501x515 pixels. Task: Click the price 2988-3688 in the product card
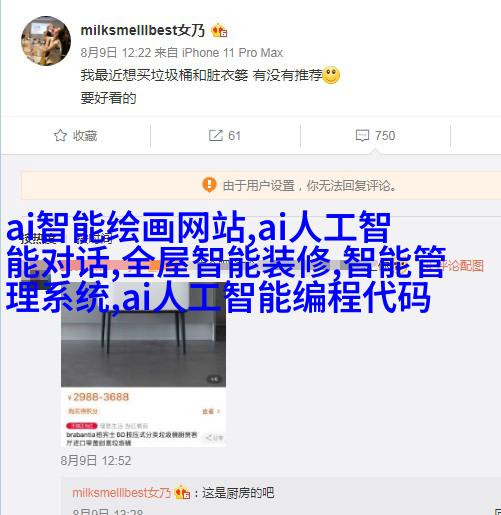(101, 397)
